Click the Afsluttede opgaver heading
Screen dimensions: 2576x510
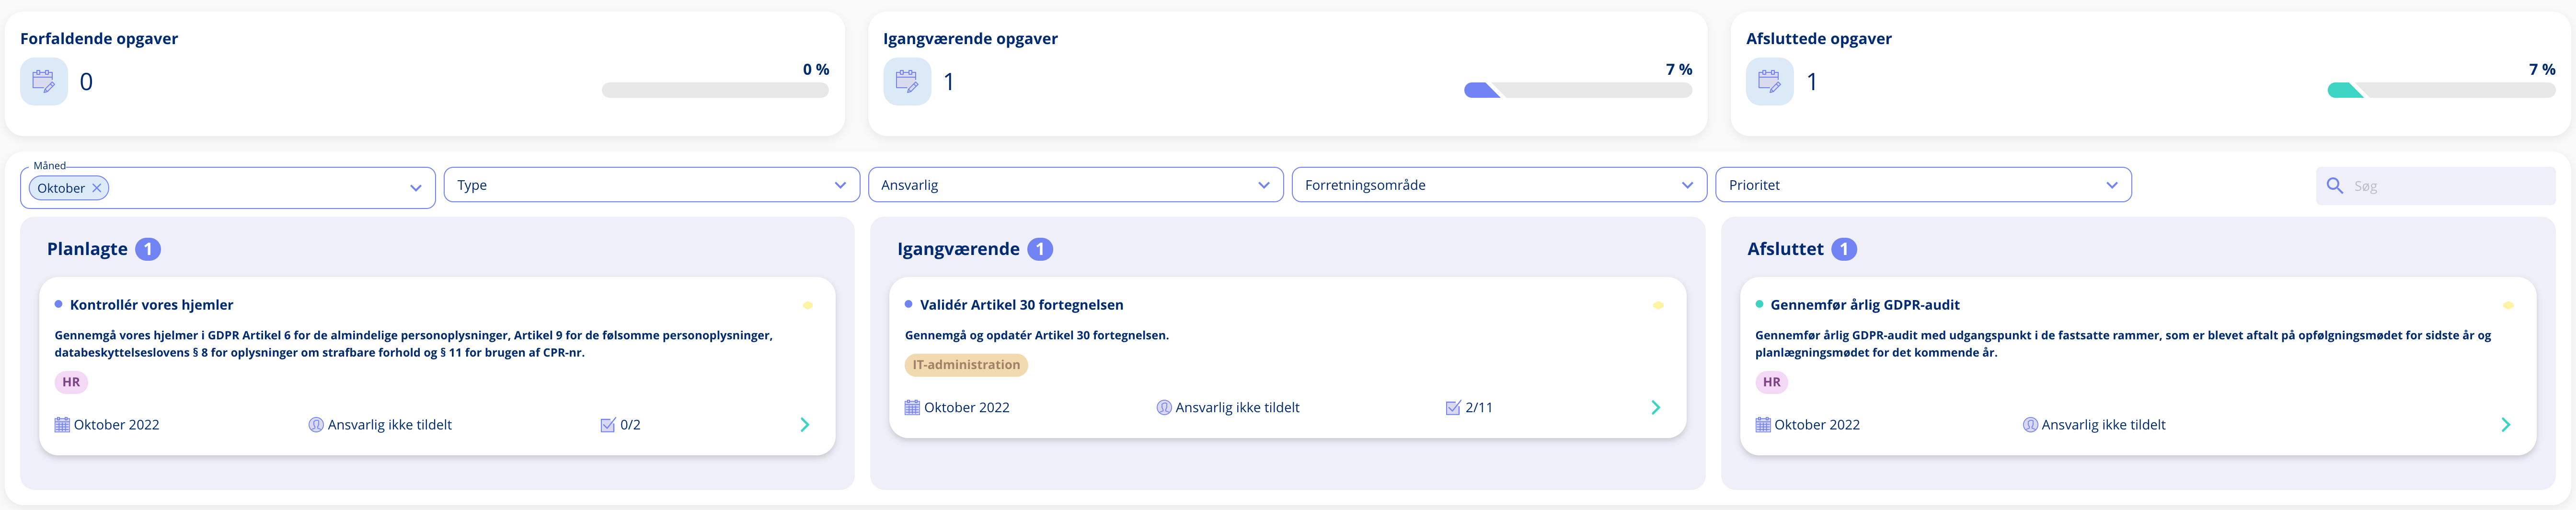point(1819,39)
